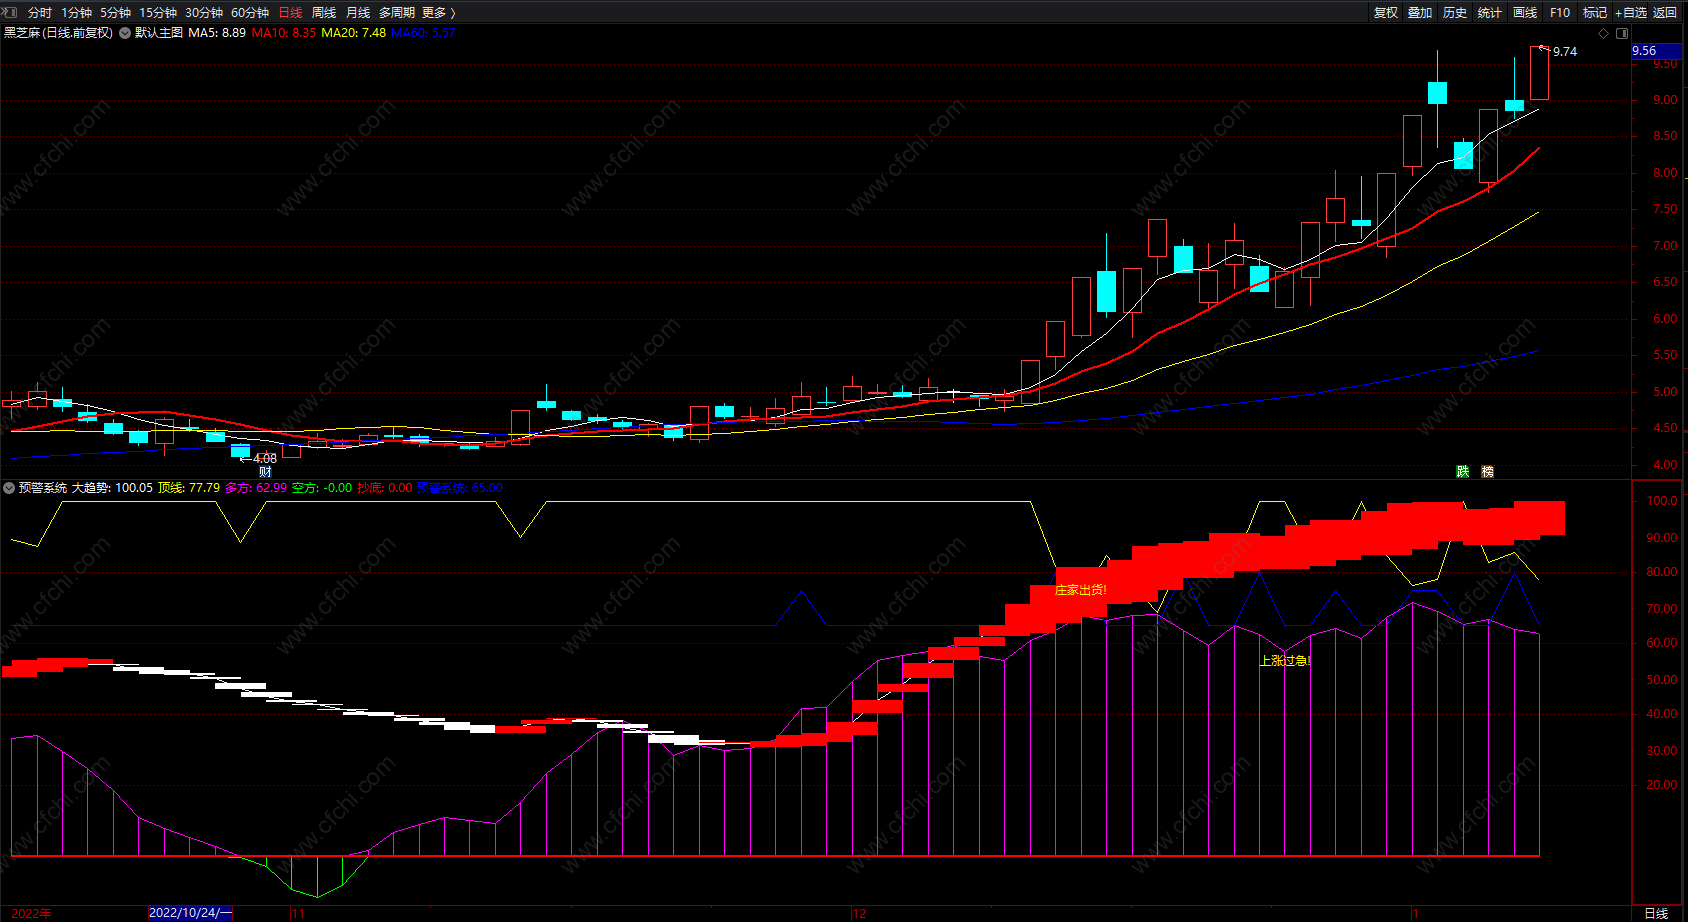Click the 预警系统 indicator name
Screen dimensions: 1688x922
click(43, 488)
